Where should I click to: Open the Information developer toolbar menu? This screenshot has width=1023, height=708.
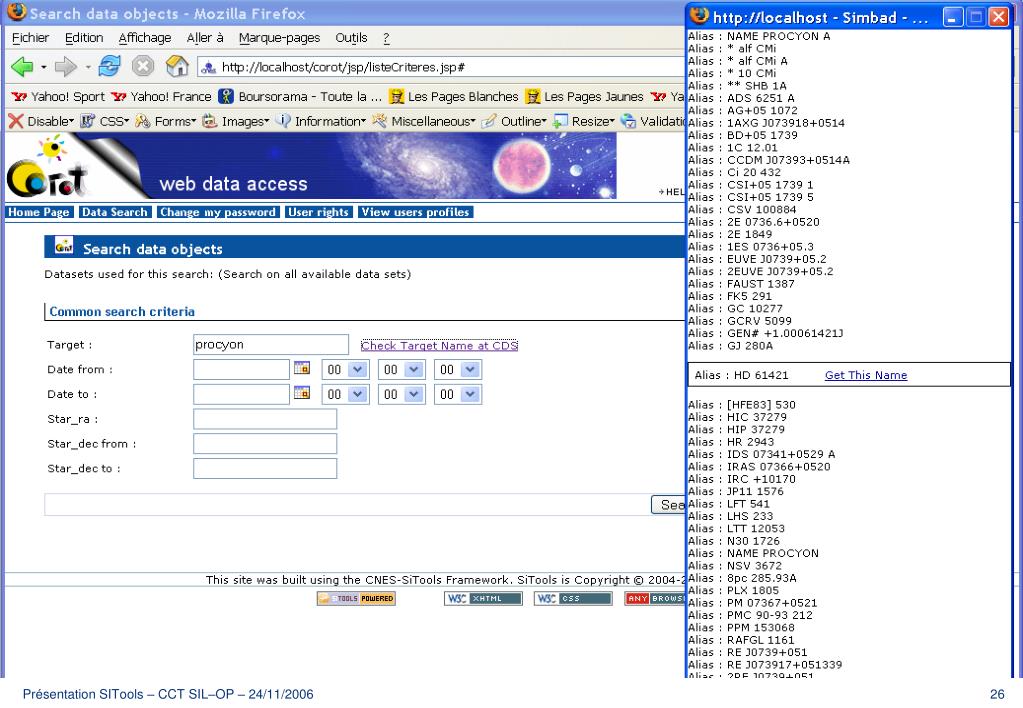tap(320, 121)
